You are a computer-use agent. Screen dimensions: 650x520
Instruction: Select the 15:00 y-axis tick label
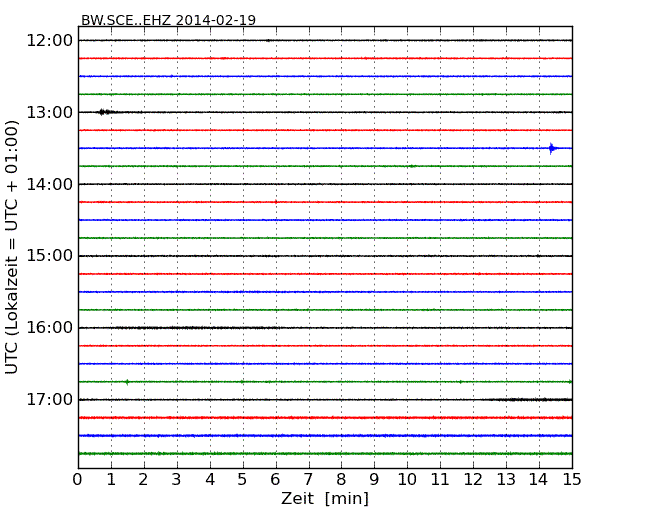(x=49, y=256)
